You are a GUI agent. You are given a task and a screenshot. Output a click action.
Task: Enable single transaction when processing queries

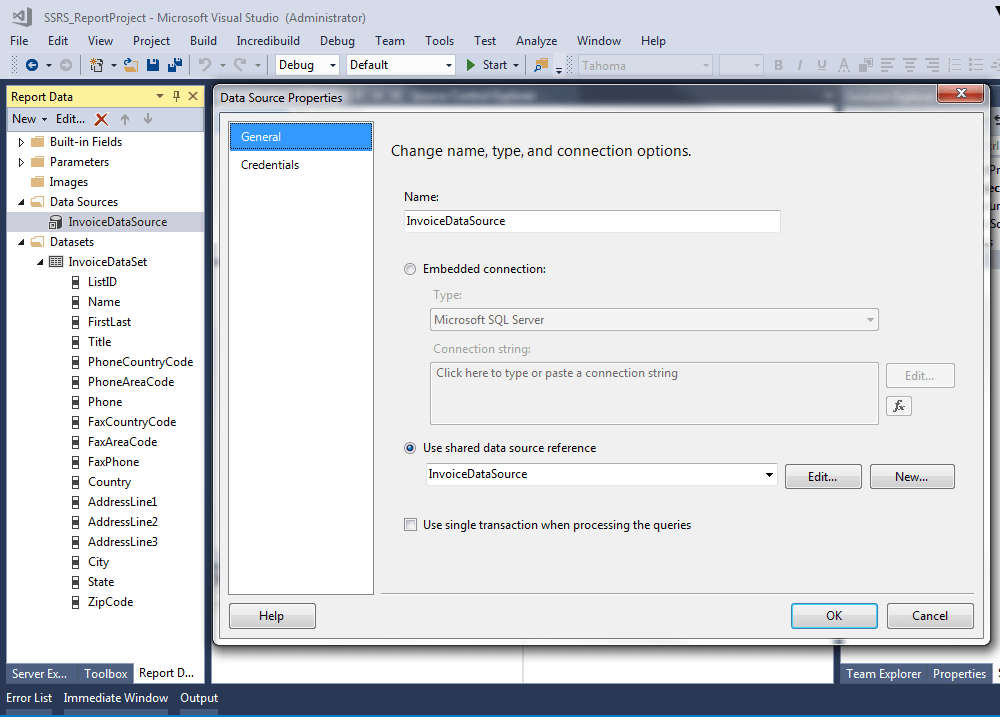(410, 524)
